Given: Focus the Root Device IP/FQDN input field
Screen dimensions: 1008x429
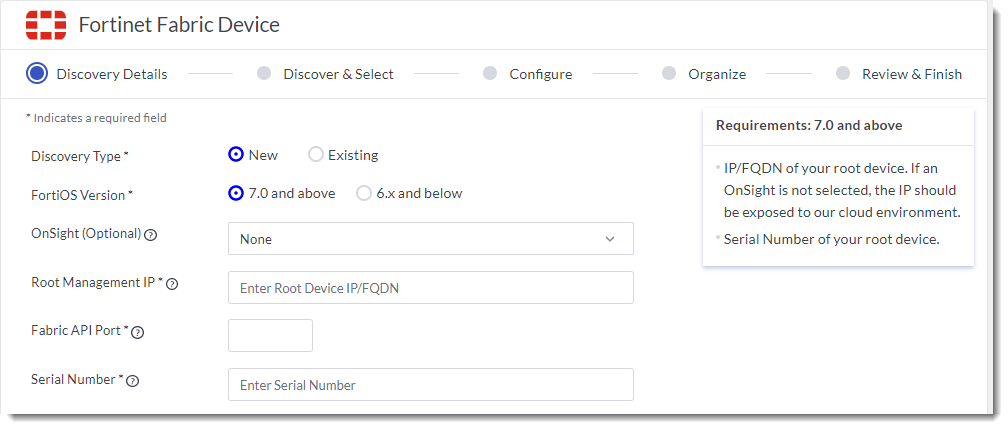Looking at the screenshot, I should [x=430, y=288].
